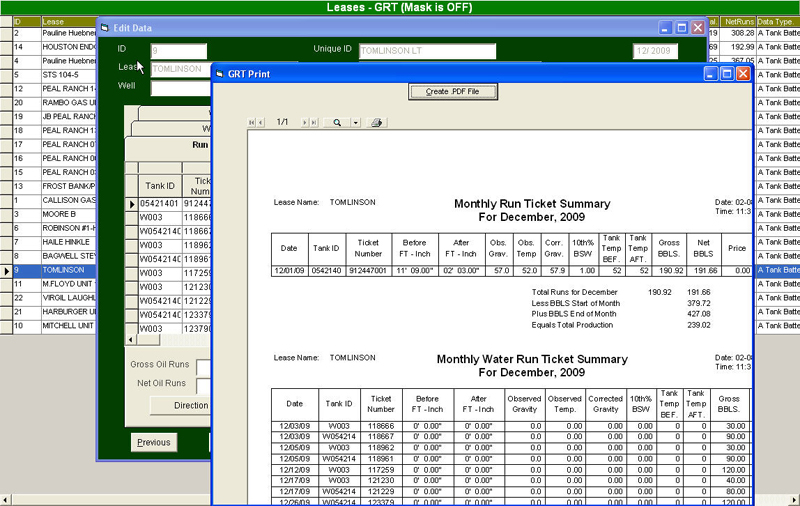The height and width of the screenshot is (506, 800).
Task: Click the ID field in Edit Data
Action: [x=179, y=51]
